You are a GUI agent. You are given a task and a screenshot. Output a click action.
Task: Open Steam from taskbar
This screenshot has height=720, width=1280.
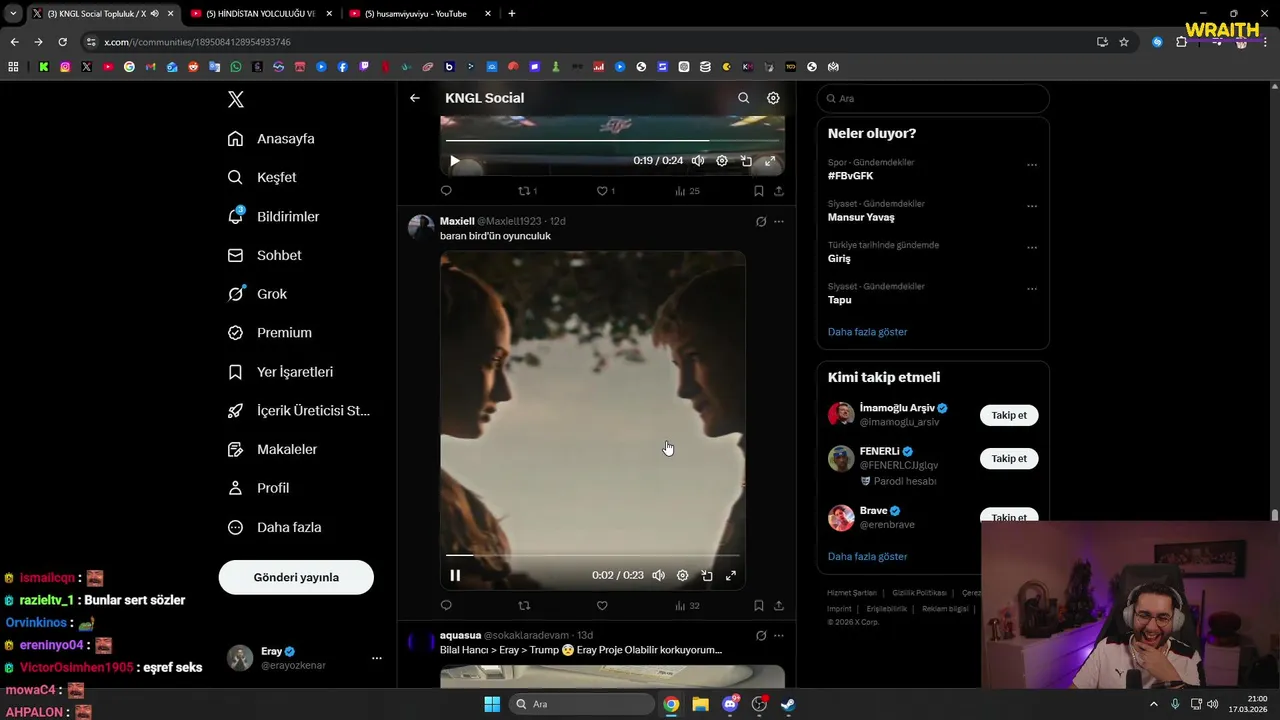pyautogui.click(x=788, y=704)
